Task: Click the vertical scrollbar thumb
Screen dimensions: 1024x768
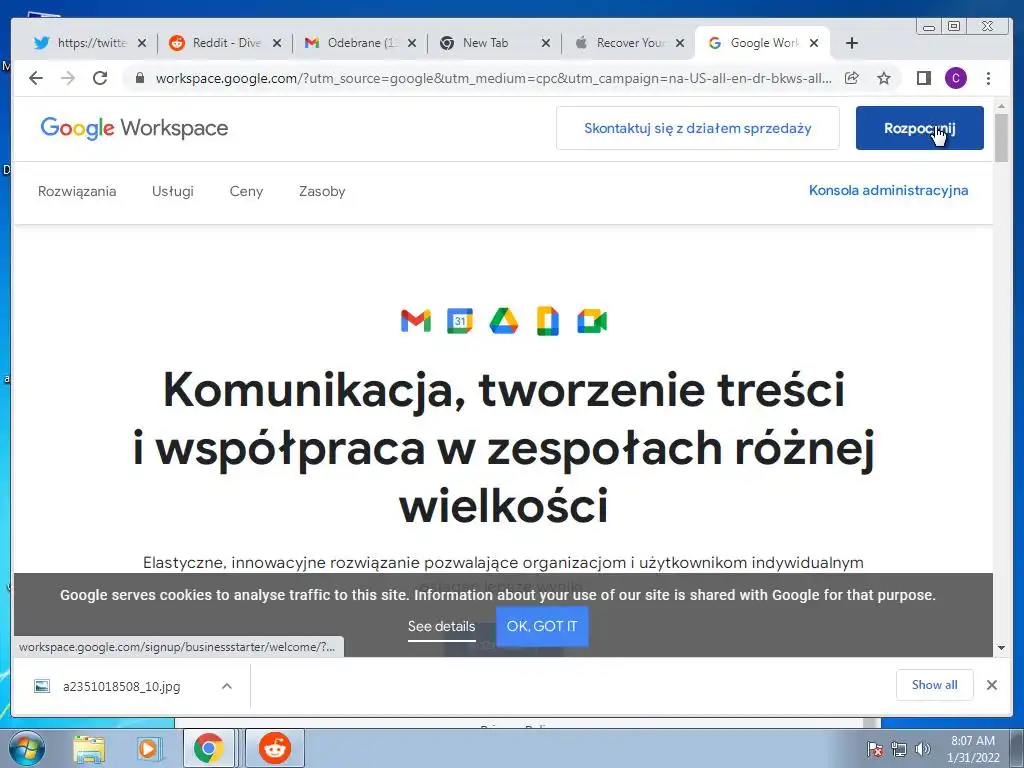Action: coord(1001,137)
